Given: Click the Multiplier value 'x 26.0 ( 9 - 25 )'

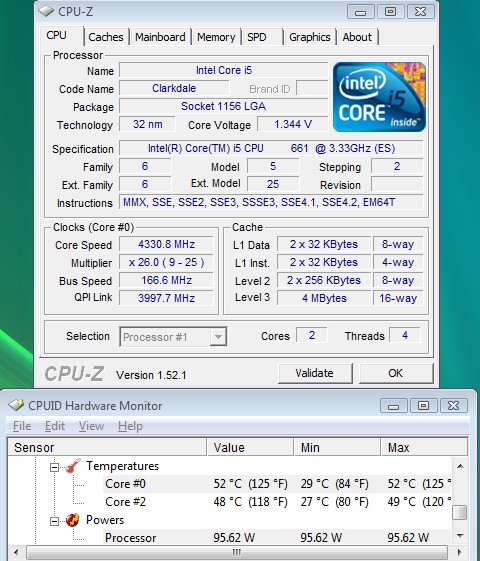Looking at the screenshot, I should 166,262.
